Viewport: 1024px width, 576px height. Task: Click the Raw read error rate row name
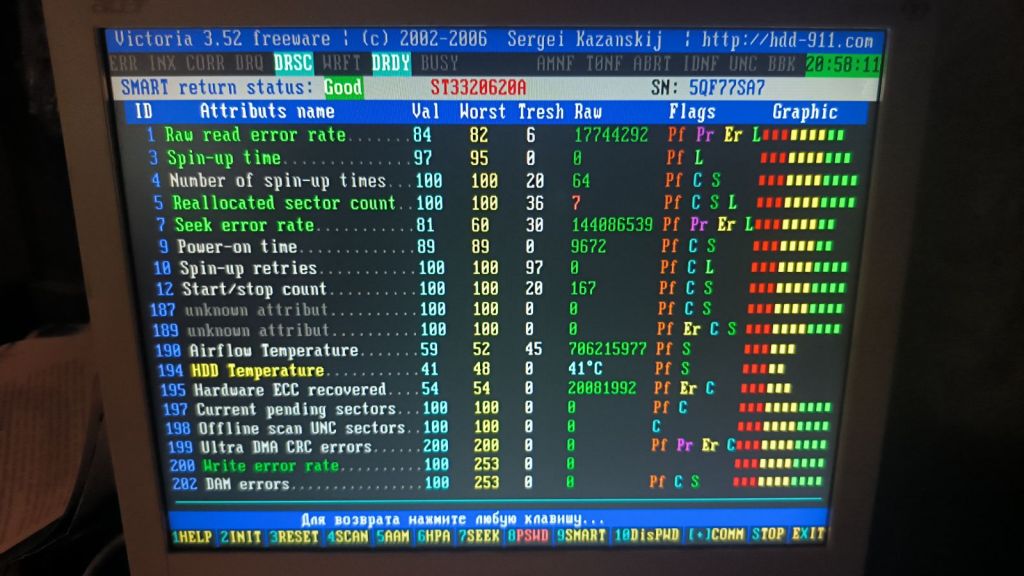[x=255, y=135]
